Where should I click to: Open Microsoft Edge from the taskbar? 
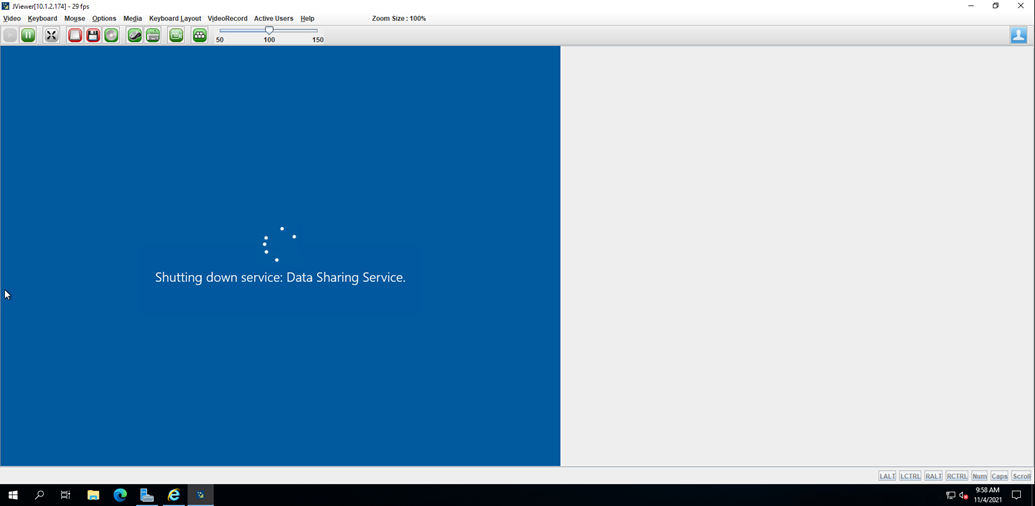[x=120, y=495]
